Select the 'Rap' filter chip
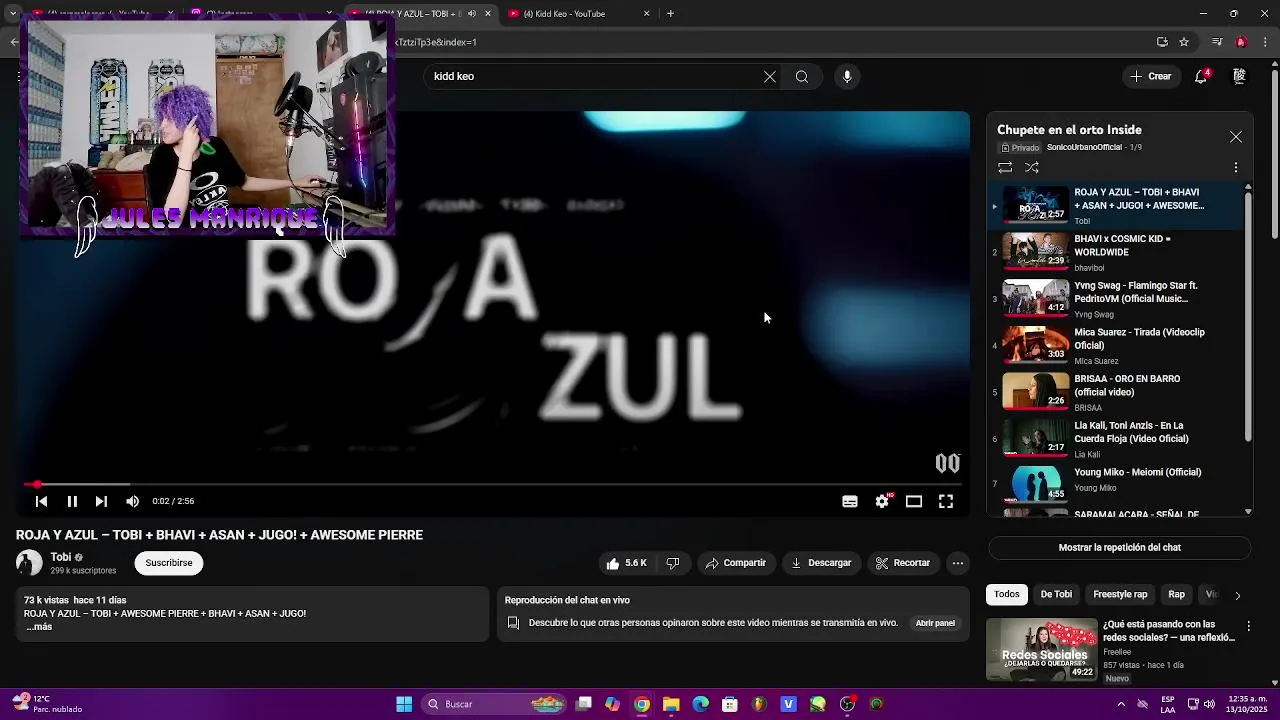This screenshot has width=1280, height=720. point(1177,594)
